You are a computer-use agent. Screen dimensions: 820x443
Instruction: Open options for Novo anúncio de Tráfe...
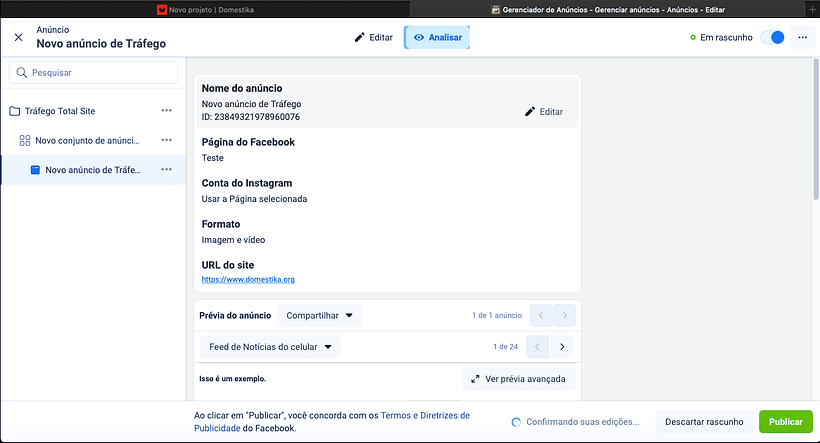point(166,169)
